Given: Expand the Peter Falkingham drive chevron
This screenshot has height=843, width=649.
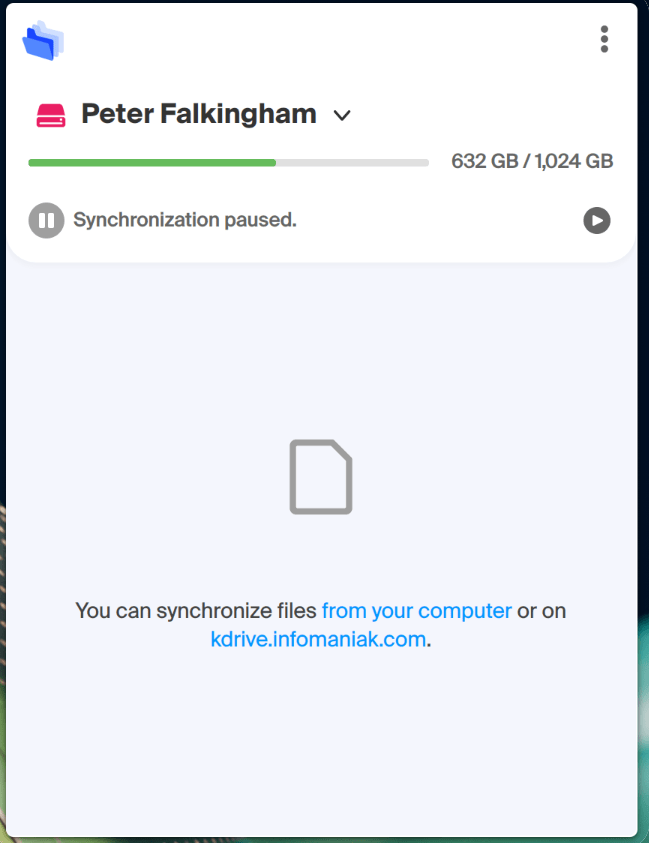Looking at the screenshot, I should [x=342, y=115].
